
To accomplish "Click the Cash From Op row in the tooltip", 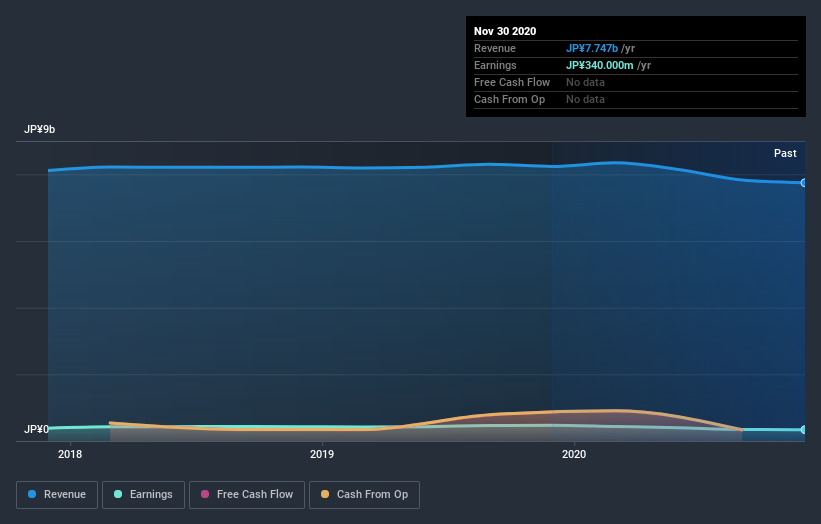I will click(x=636, y=99).
